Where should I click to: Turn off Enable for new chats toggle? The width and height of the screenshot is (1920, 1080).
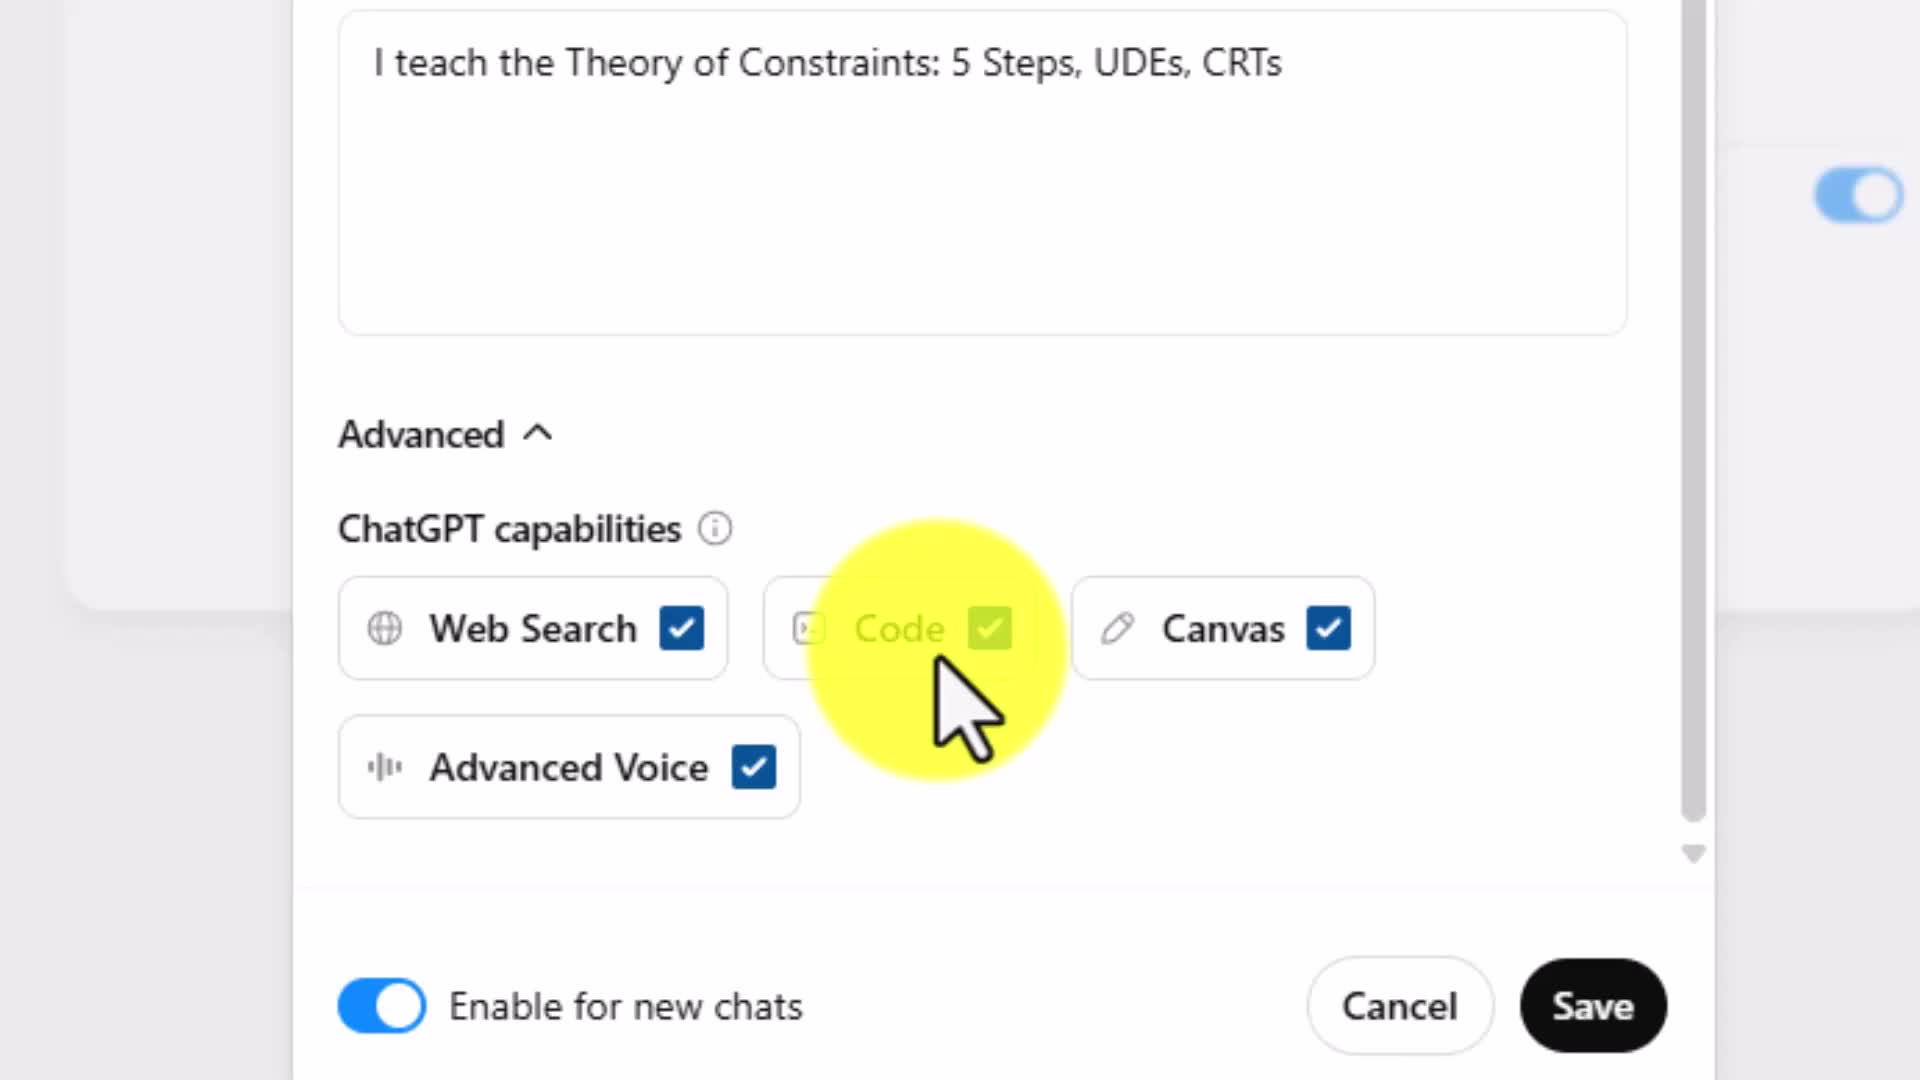[381, 1006]
